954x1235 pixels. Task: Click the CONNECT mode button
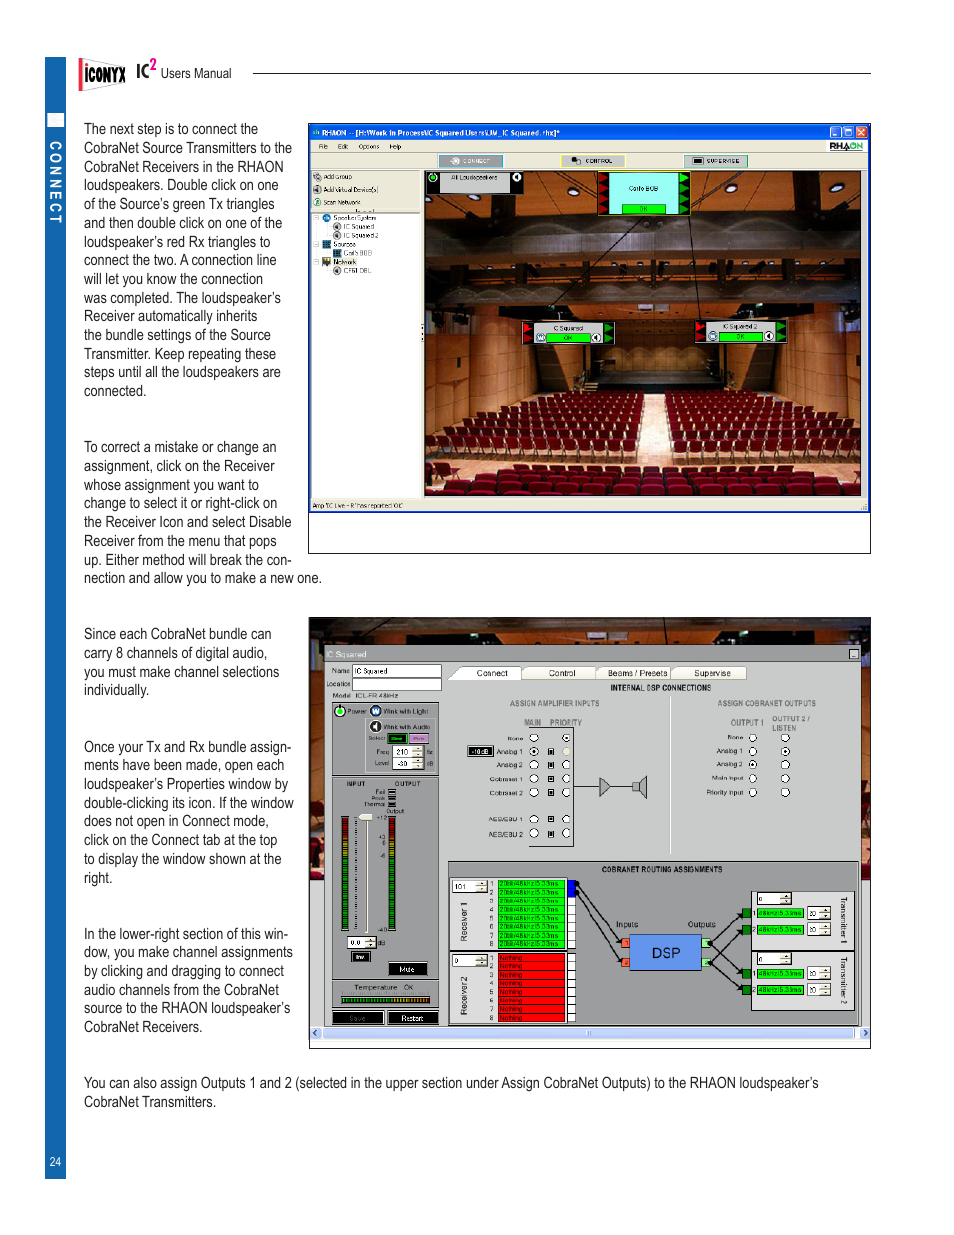click(470, 161)
